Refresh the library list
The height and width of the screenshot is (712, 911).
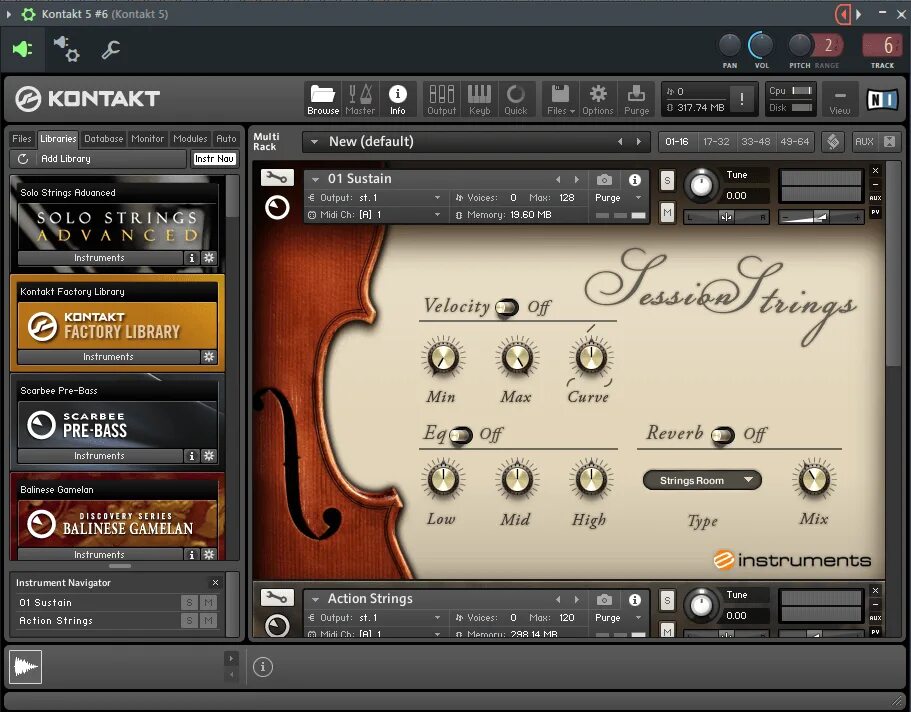[x=23, y=159]
